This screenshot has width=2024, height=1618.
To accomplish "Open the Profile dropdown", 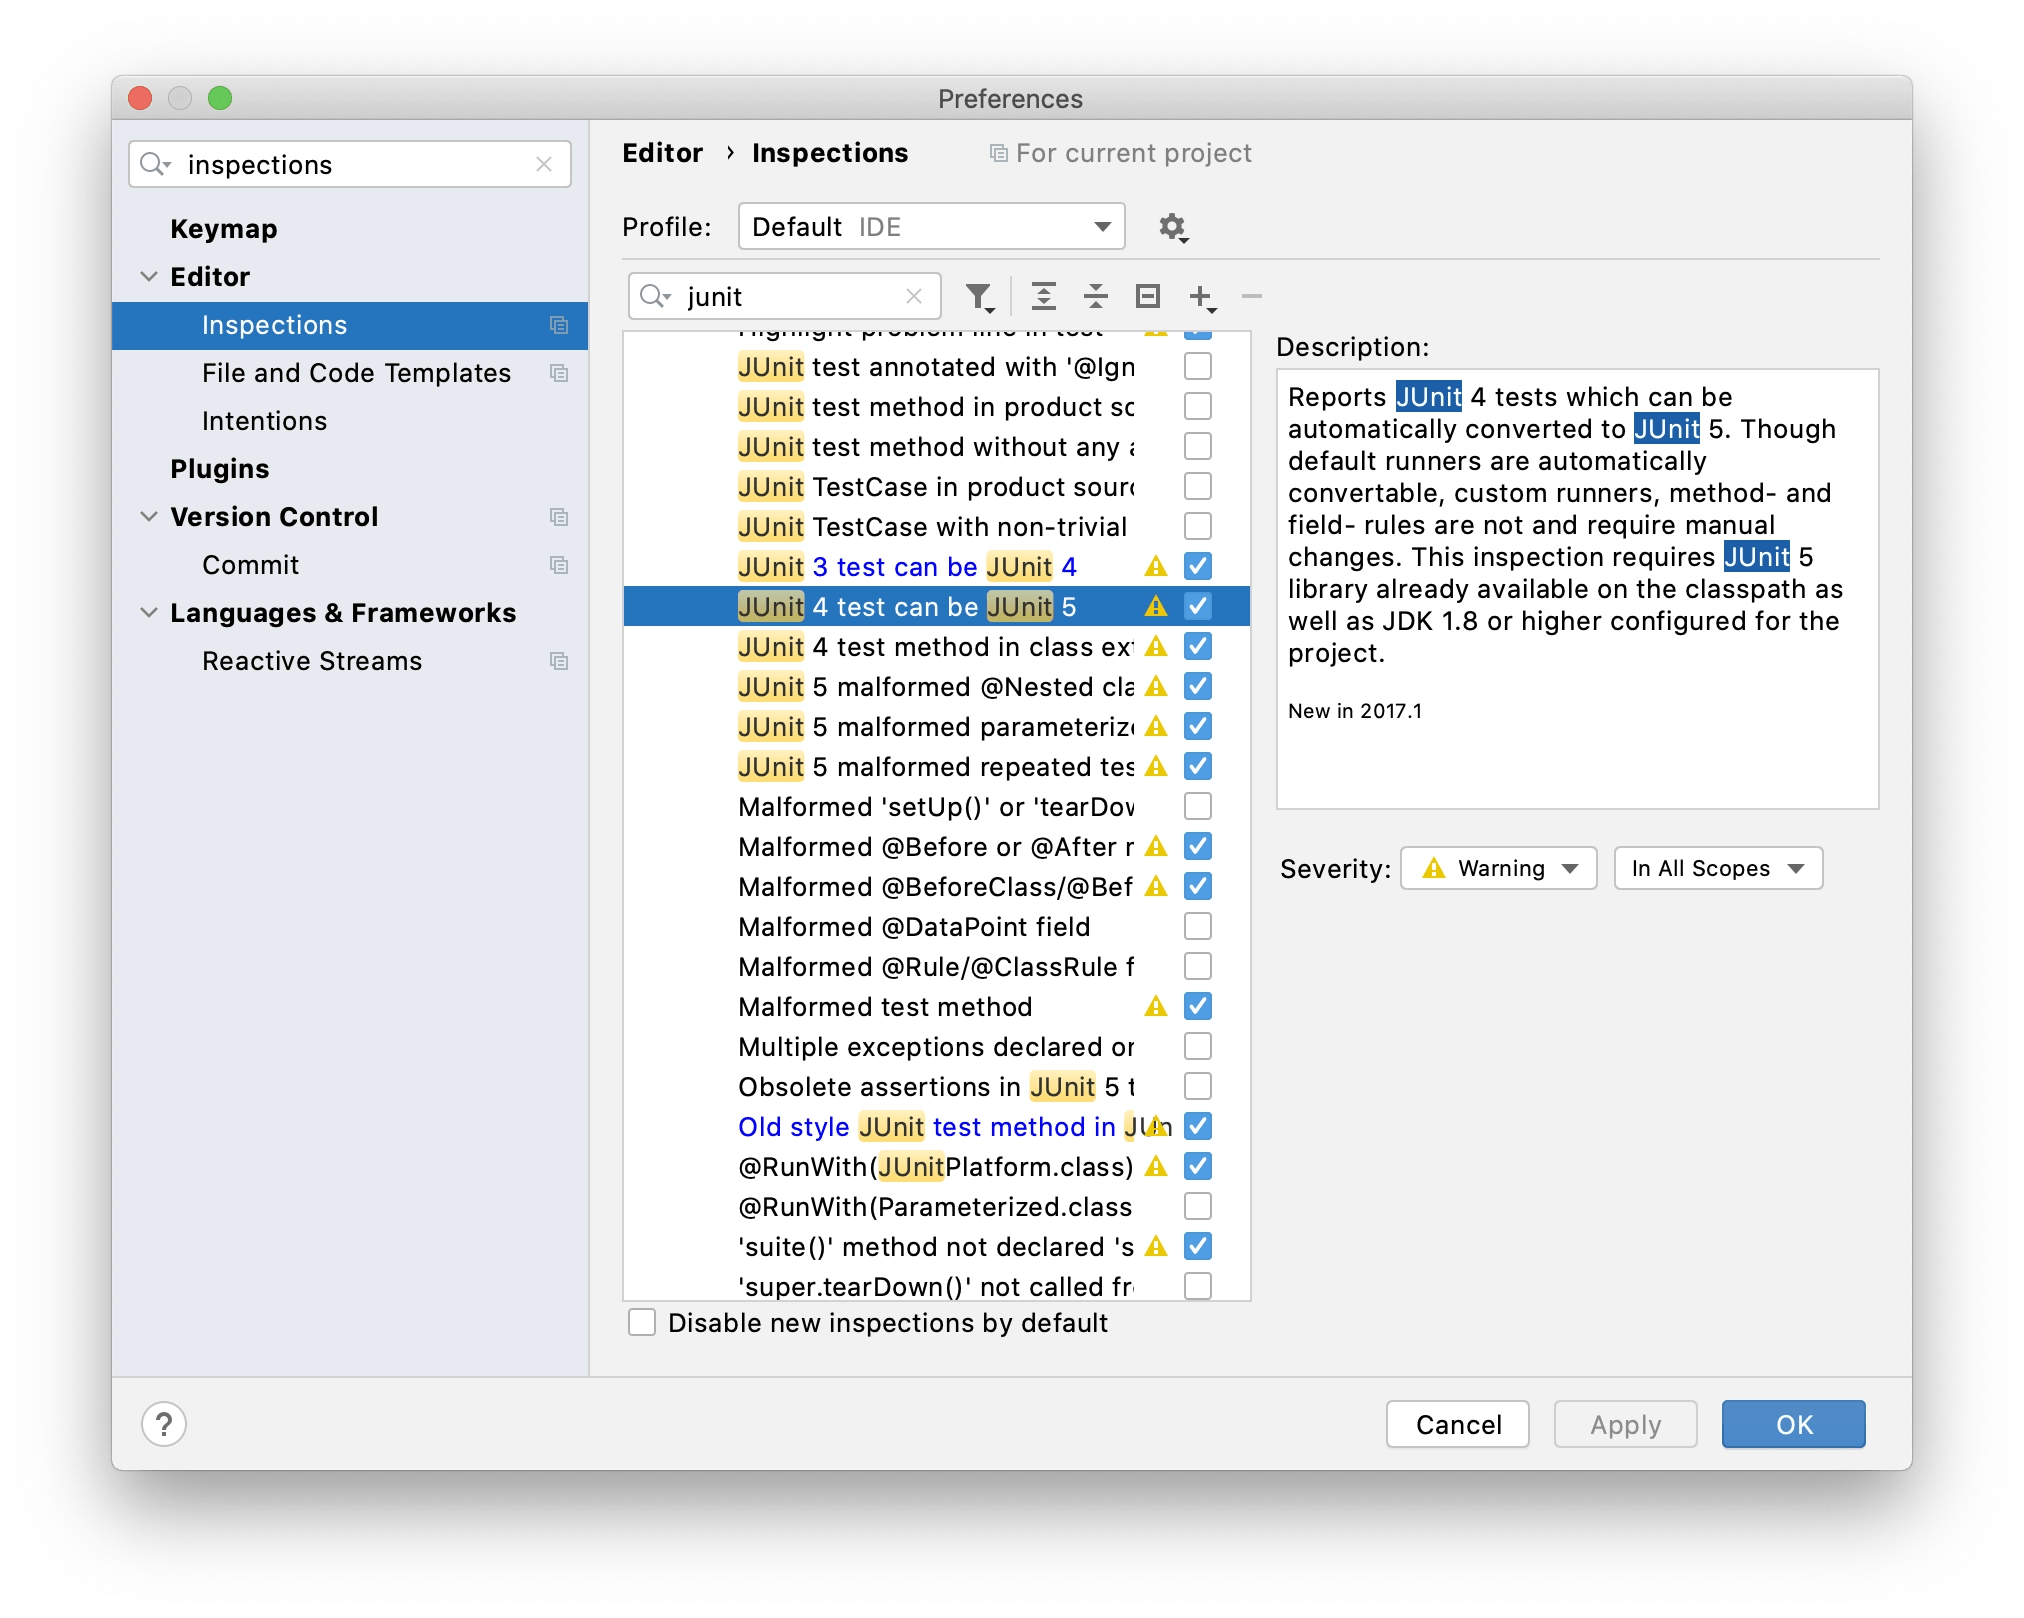I will 930,226.
